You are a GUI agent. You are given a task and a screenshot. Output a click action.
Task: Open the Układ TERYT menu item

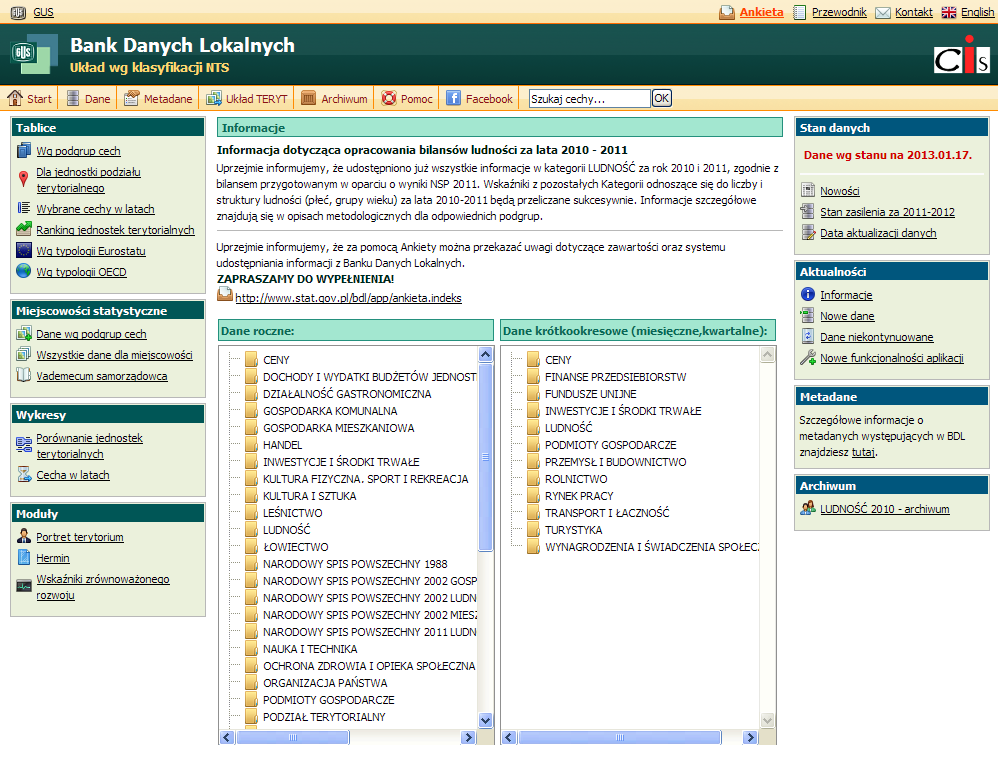tap(257, 99)
